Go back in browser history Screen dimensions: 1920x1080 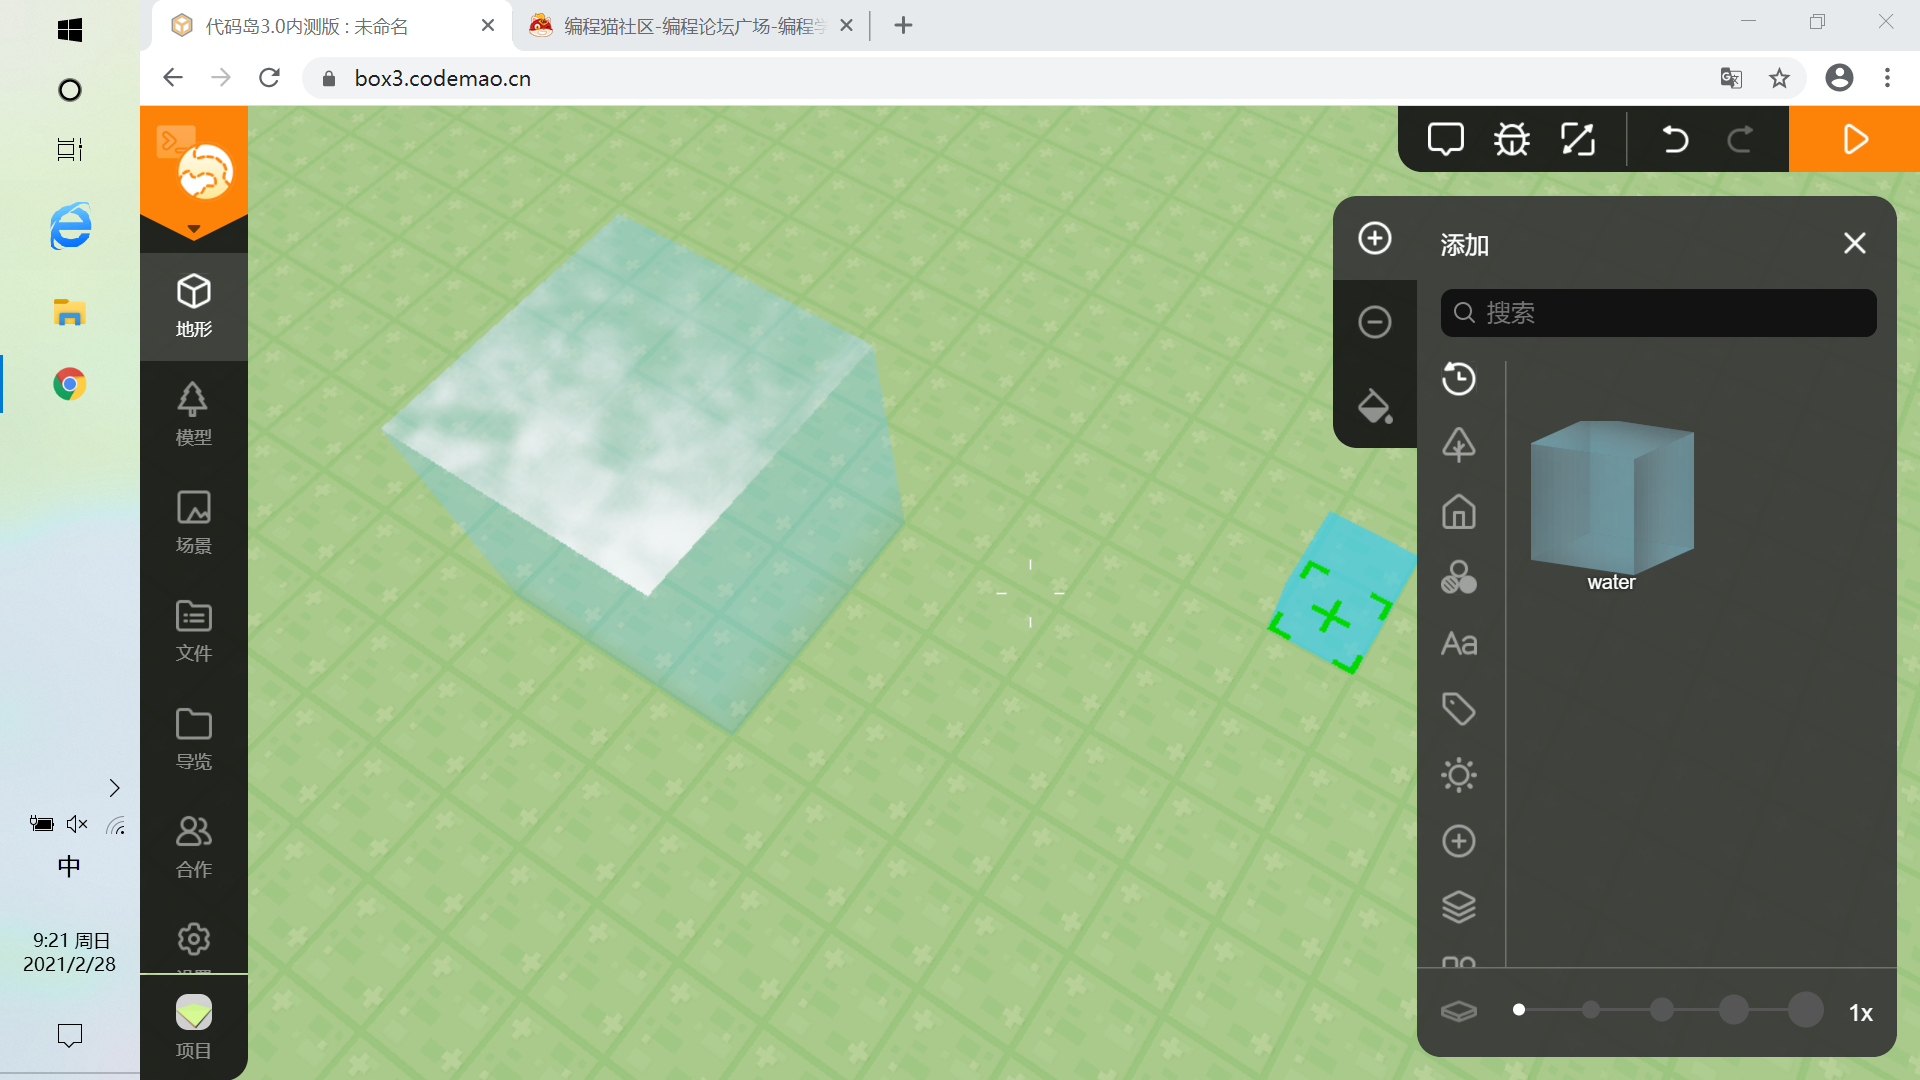(x=173, y=78)
